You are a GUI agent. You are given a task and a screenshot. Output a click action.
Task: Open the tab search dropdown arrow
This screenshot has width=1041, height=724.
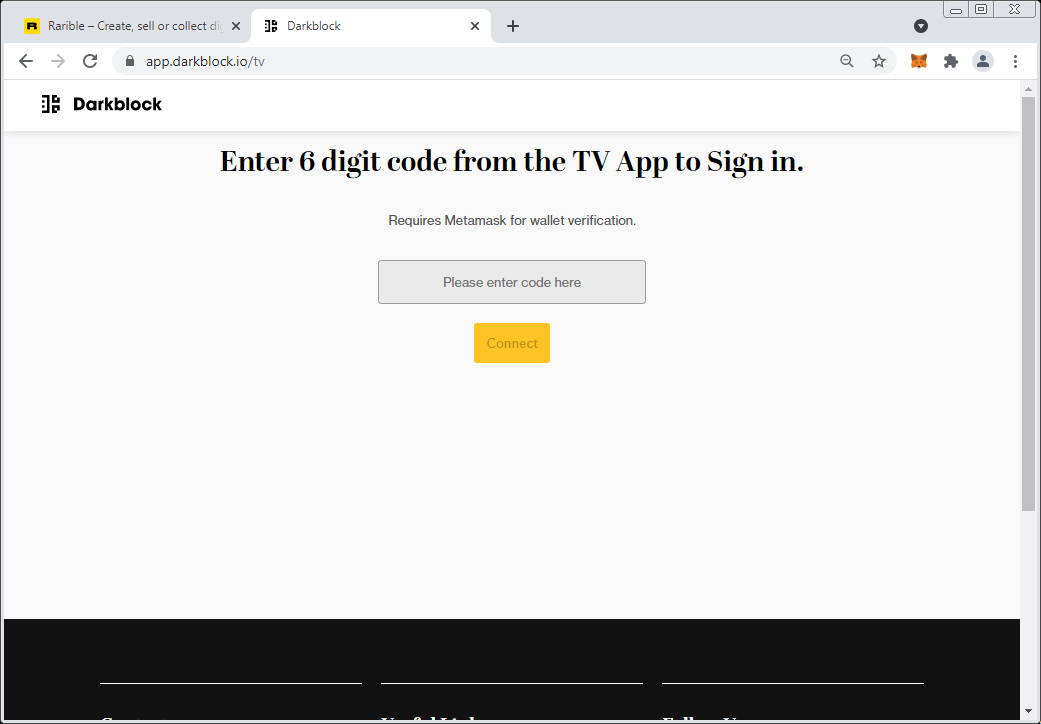(x=921, y=26)
